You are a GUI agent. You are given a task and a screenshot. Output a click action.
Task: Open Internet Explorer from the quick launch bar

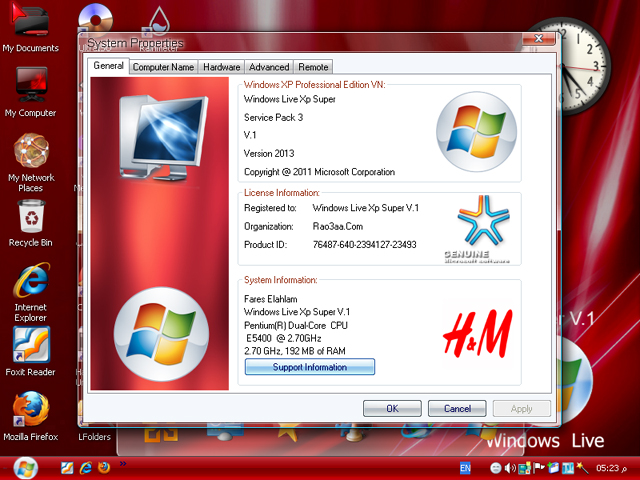coord(86,468)
